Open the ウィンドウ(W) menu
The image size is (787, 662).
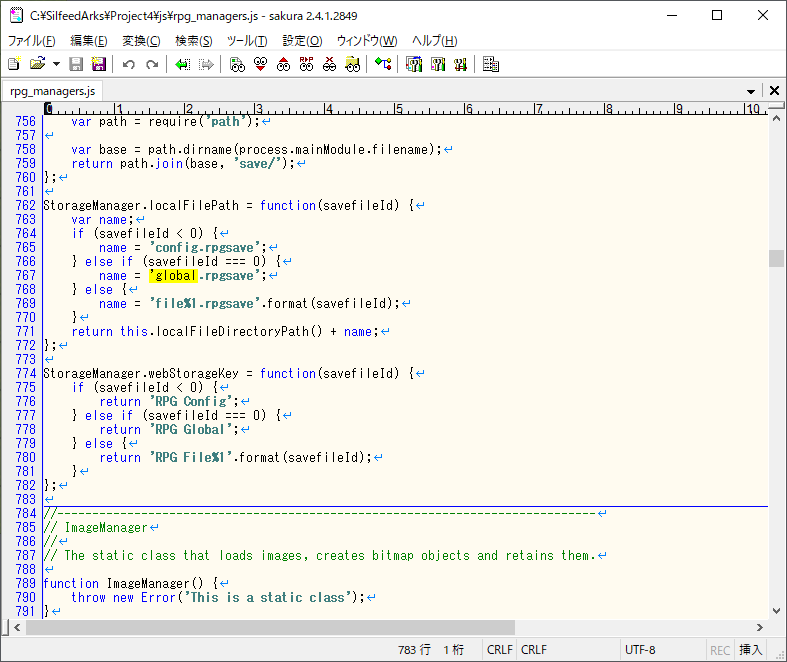pos(367,41)
